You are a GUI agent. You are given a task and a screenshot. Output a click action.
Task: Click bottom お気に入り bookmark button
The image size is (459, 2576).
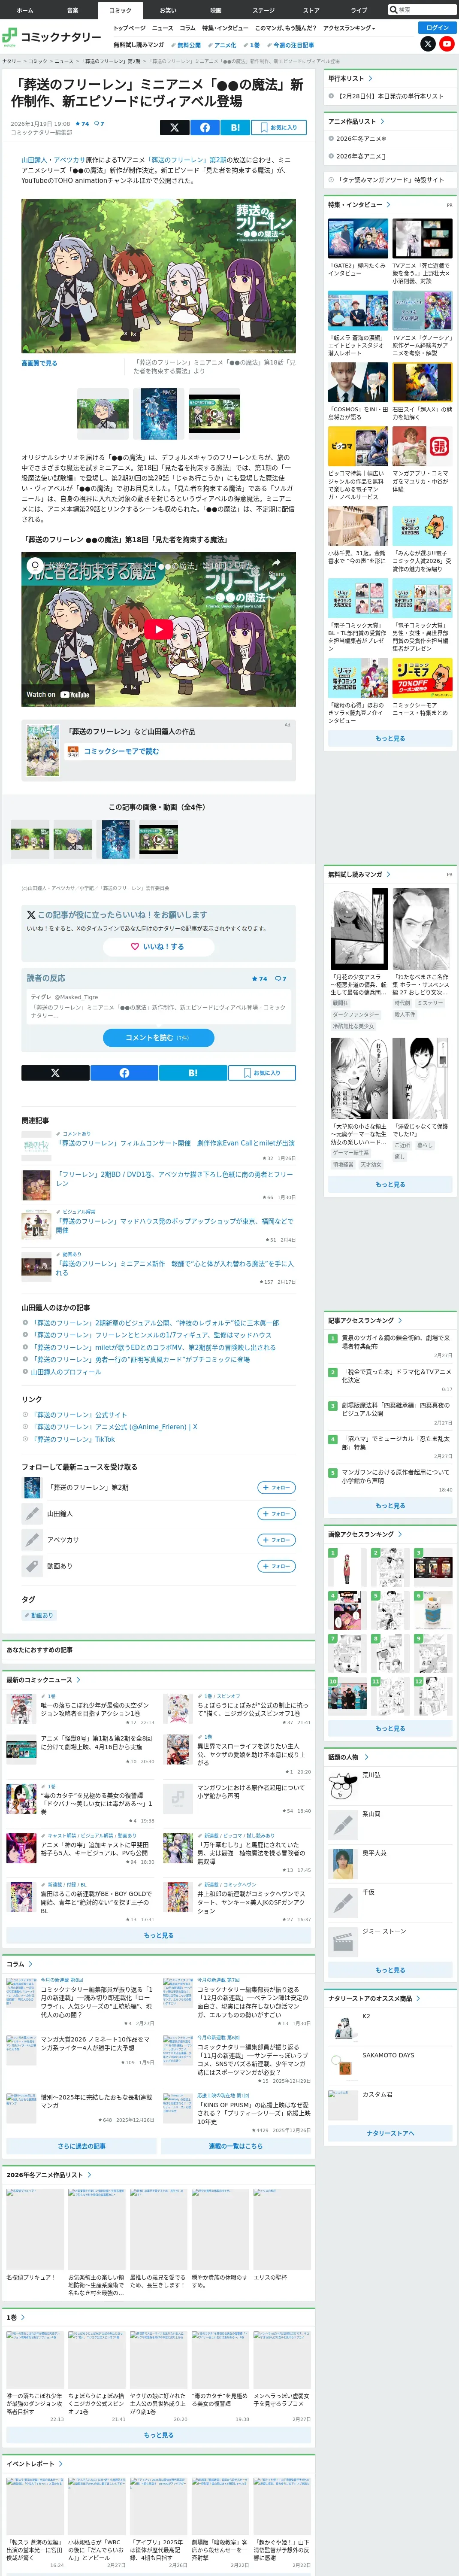click(x=262, y=1073)
